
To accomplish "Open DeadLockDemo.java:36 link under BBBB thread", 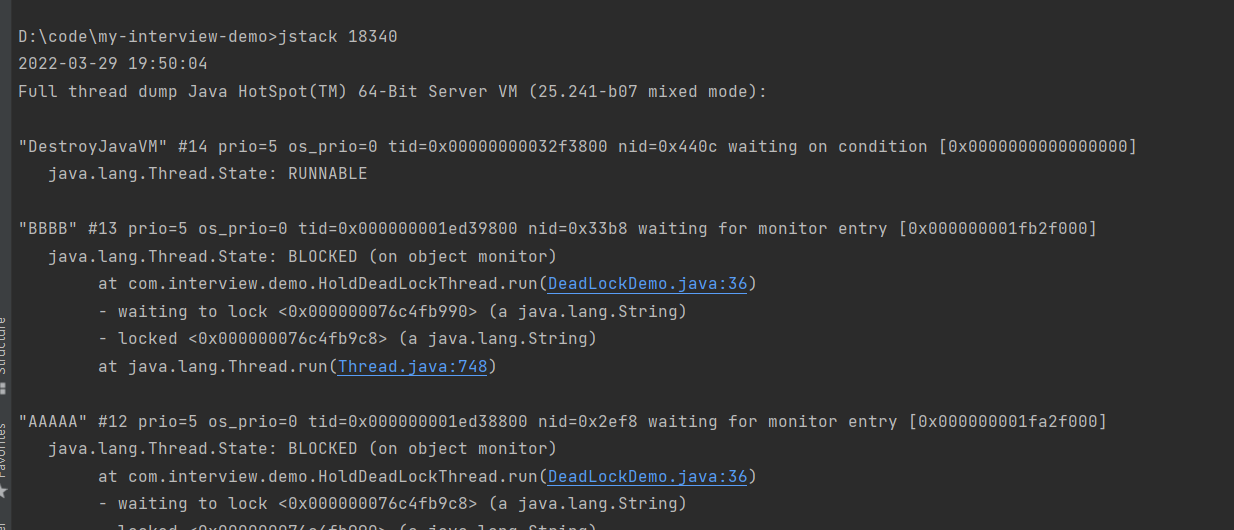I will [x=648, y=284].
